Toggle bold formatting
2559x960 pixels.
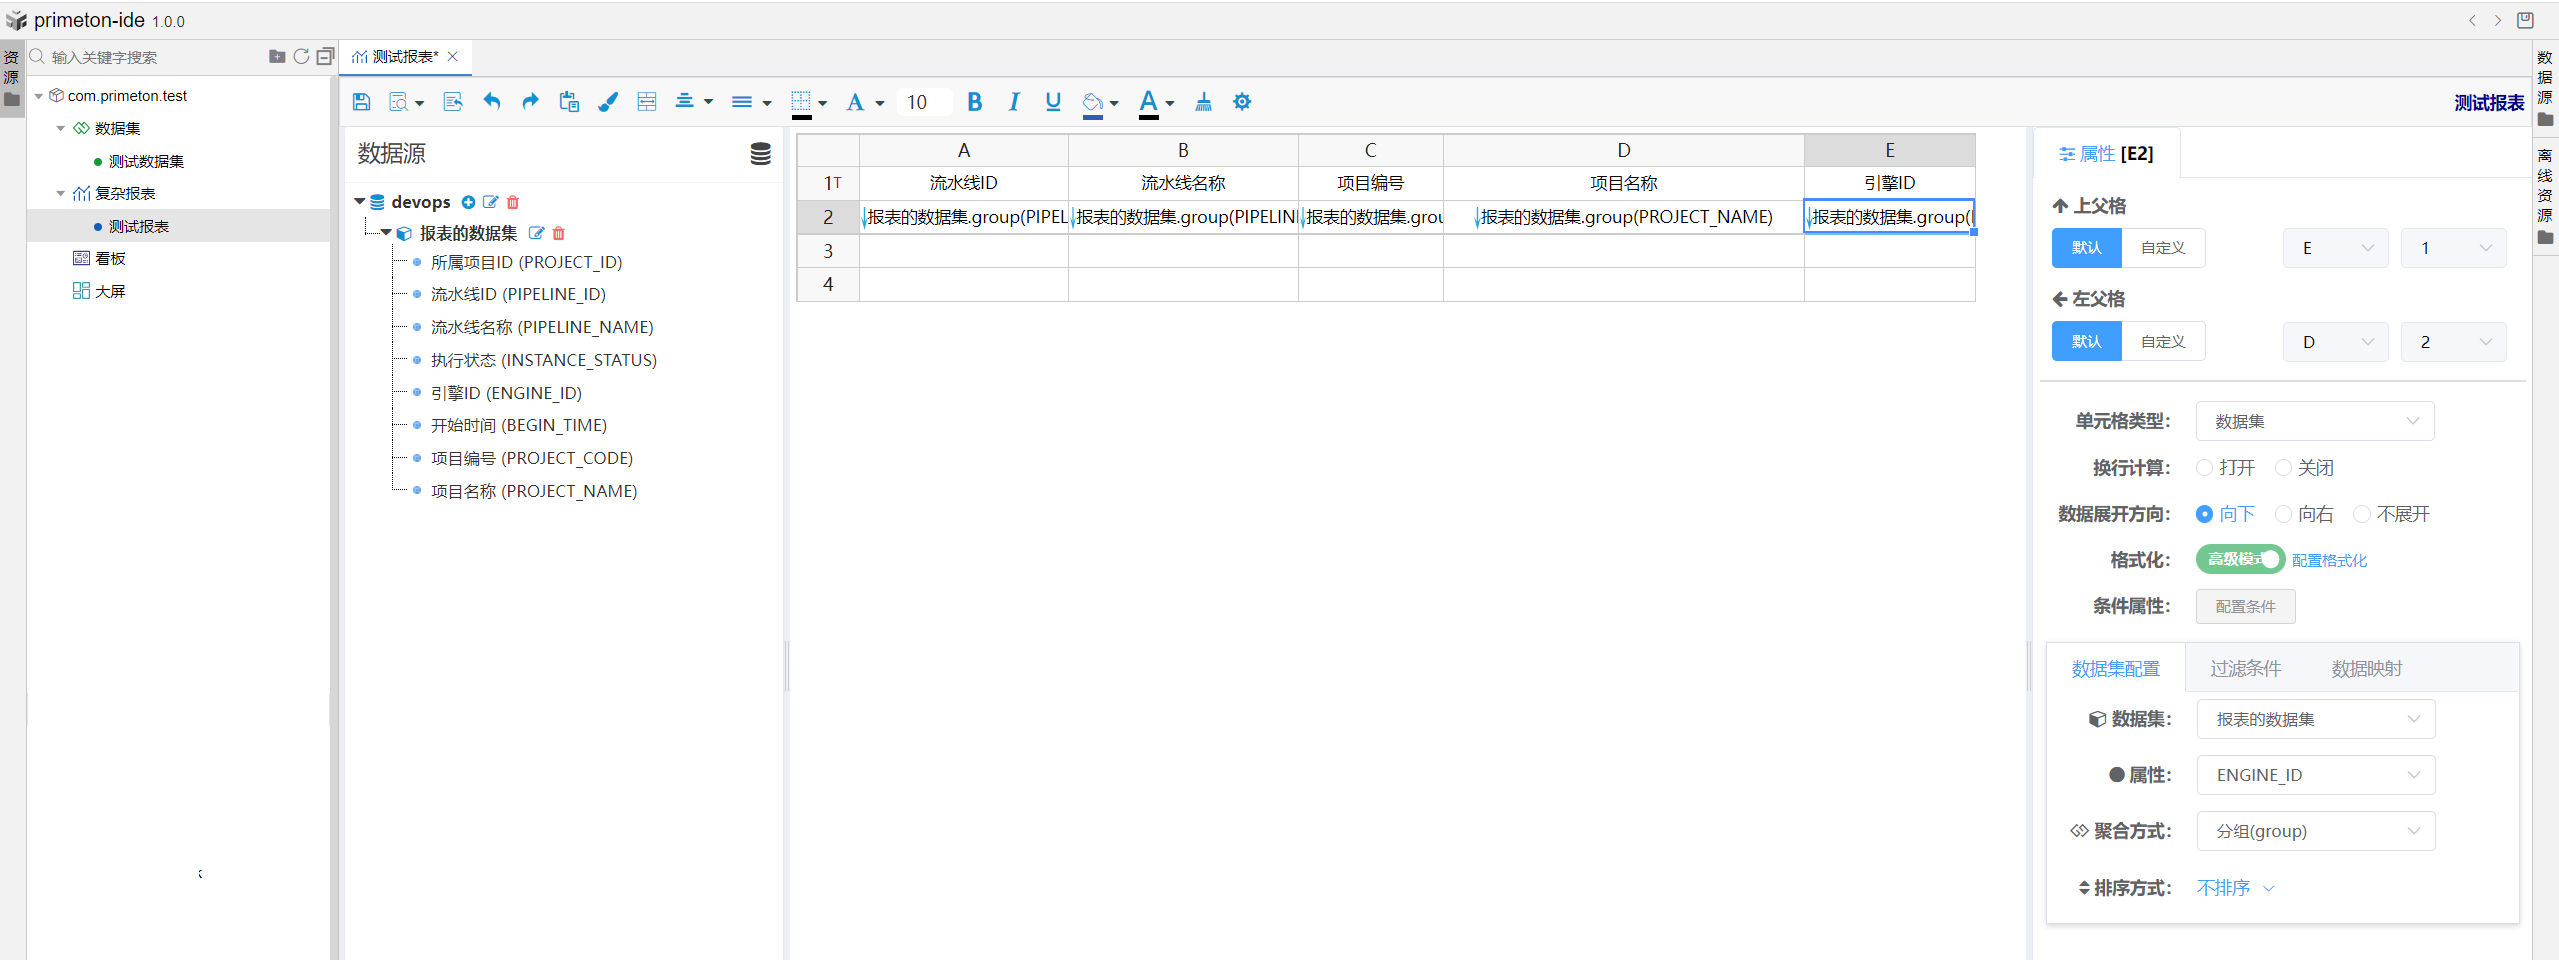975,102
